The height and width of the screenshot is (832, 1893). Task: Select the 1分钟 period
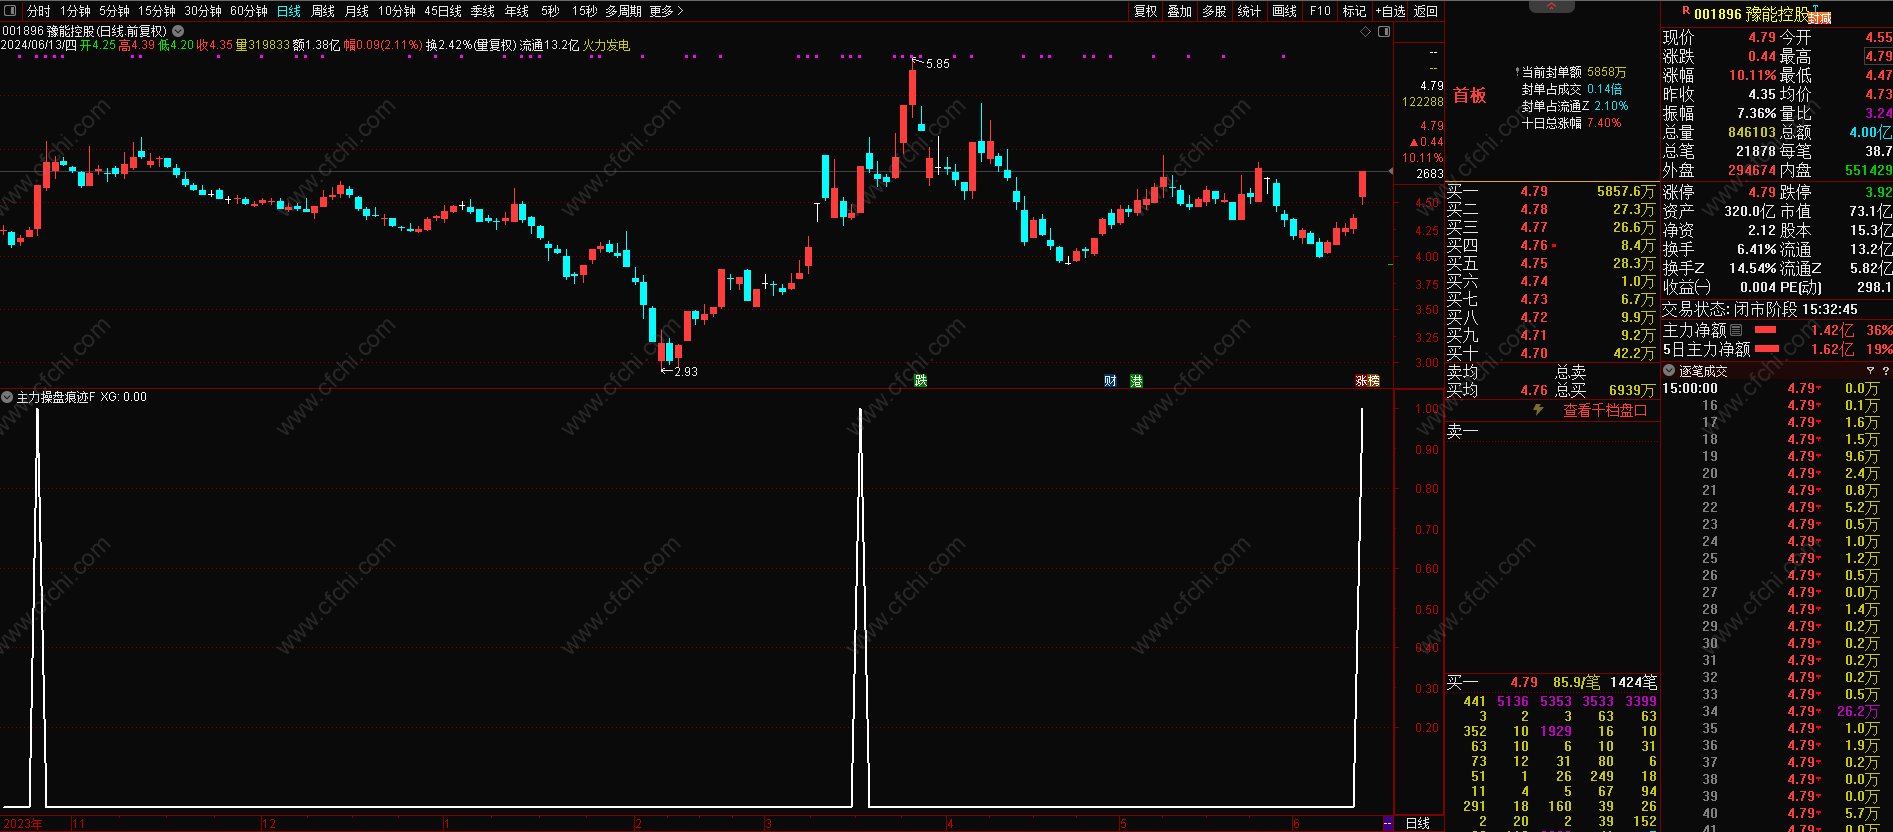pos(75,11)
